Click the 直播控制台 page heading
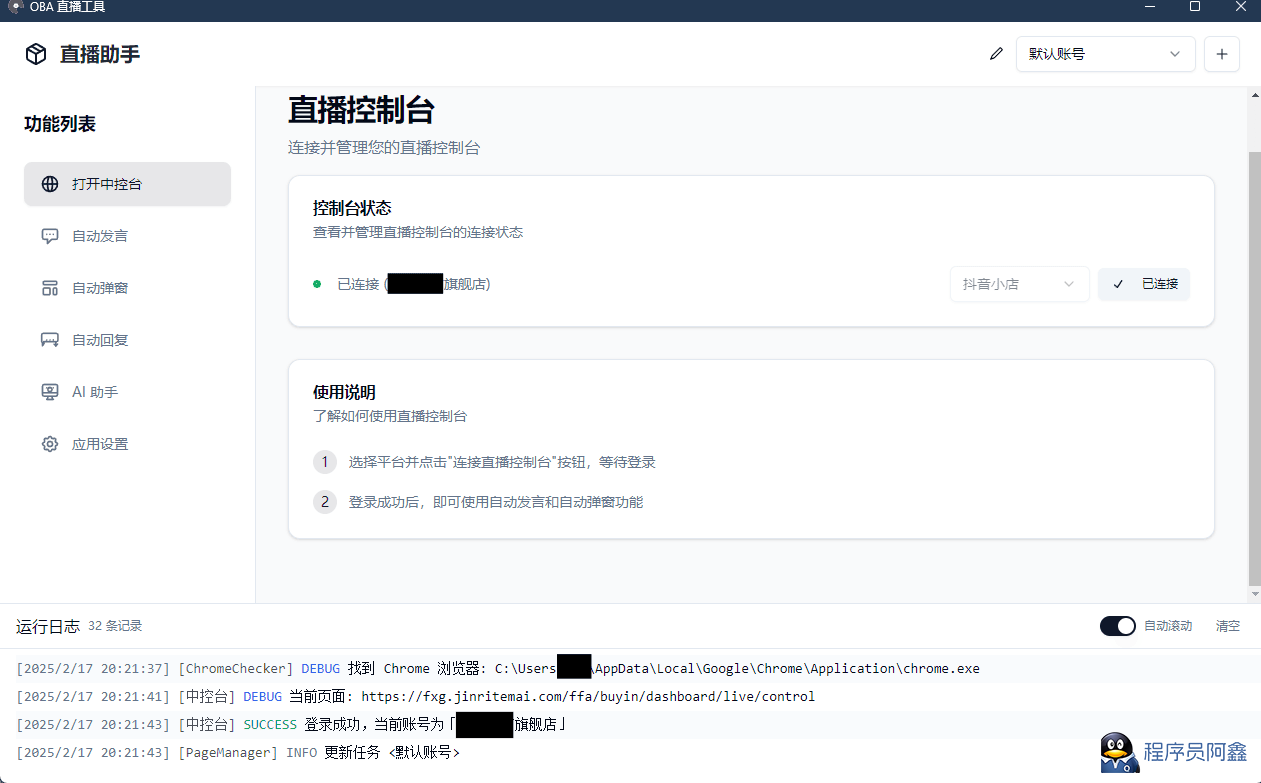This screenshot has width=1261, height=783. pyautogui.click(x=361, y=109)
